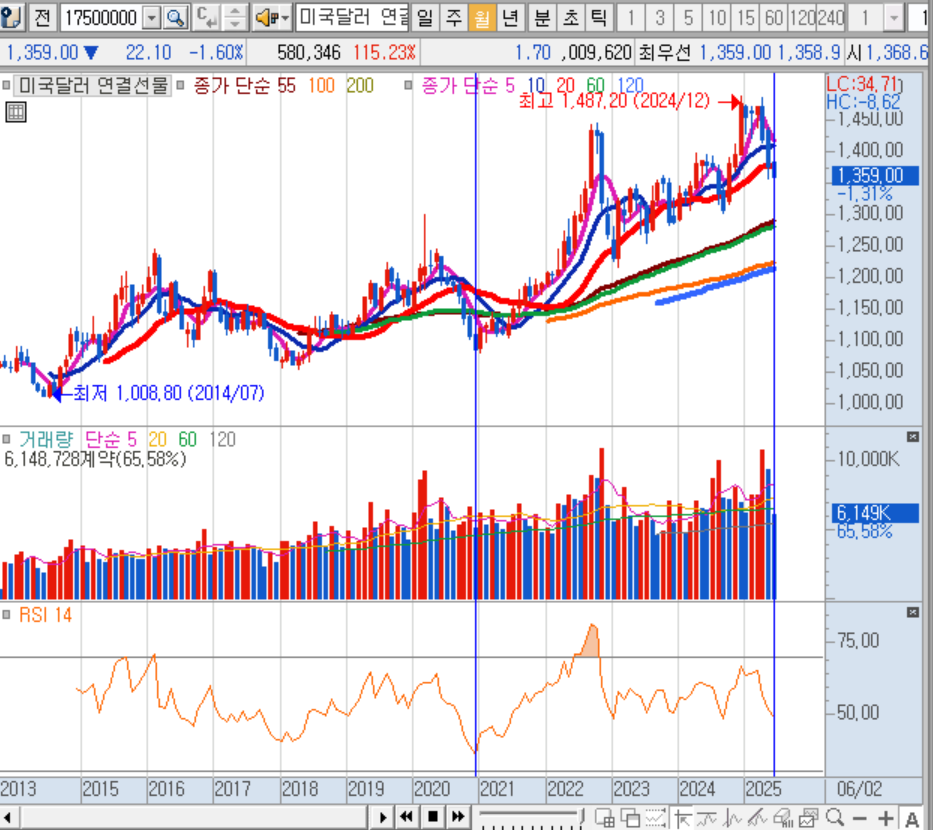Click the speaker sound alert icon

tap(264, 17)
